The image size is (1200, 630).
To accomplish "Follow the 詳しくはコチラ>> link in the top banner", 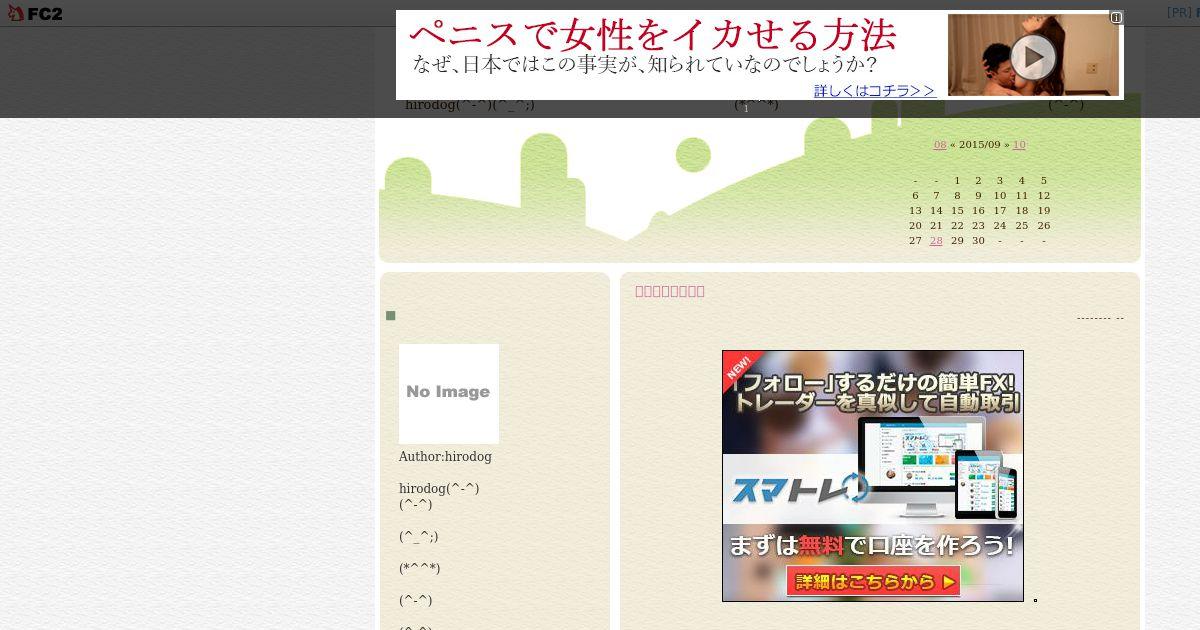I will pos(874,90).
